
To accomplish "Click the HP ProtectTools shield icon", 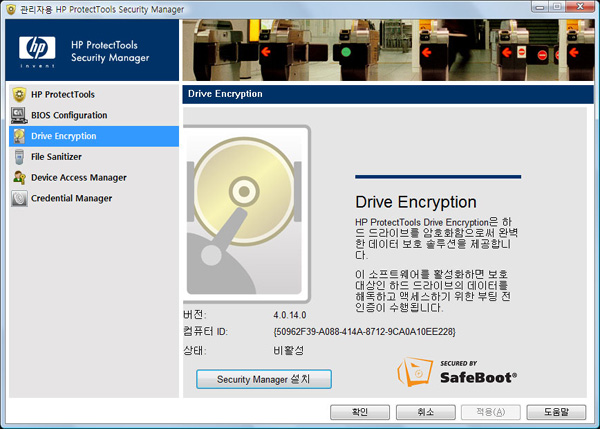I will [19, 95].
